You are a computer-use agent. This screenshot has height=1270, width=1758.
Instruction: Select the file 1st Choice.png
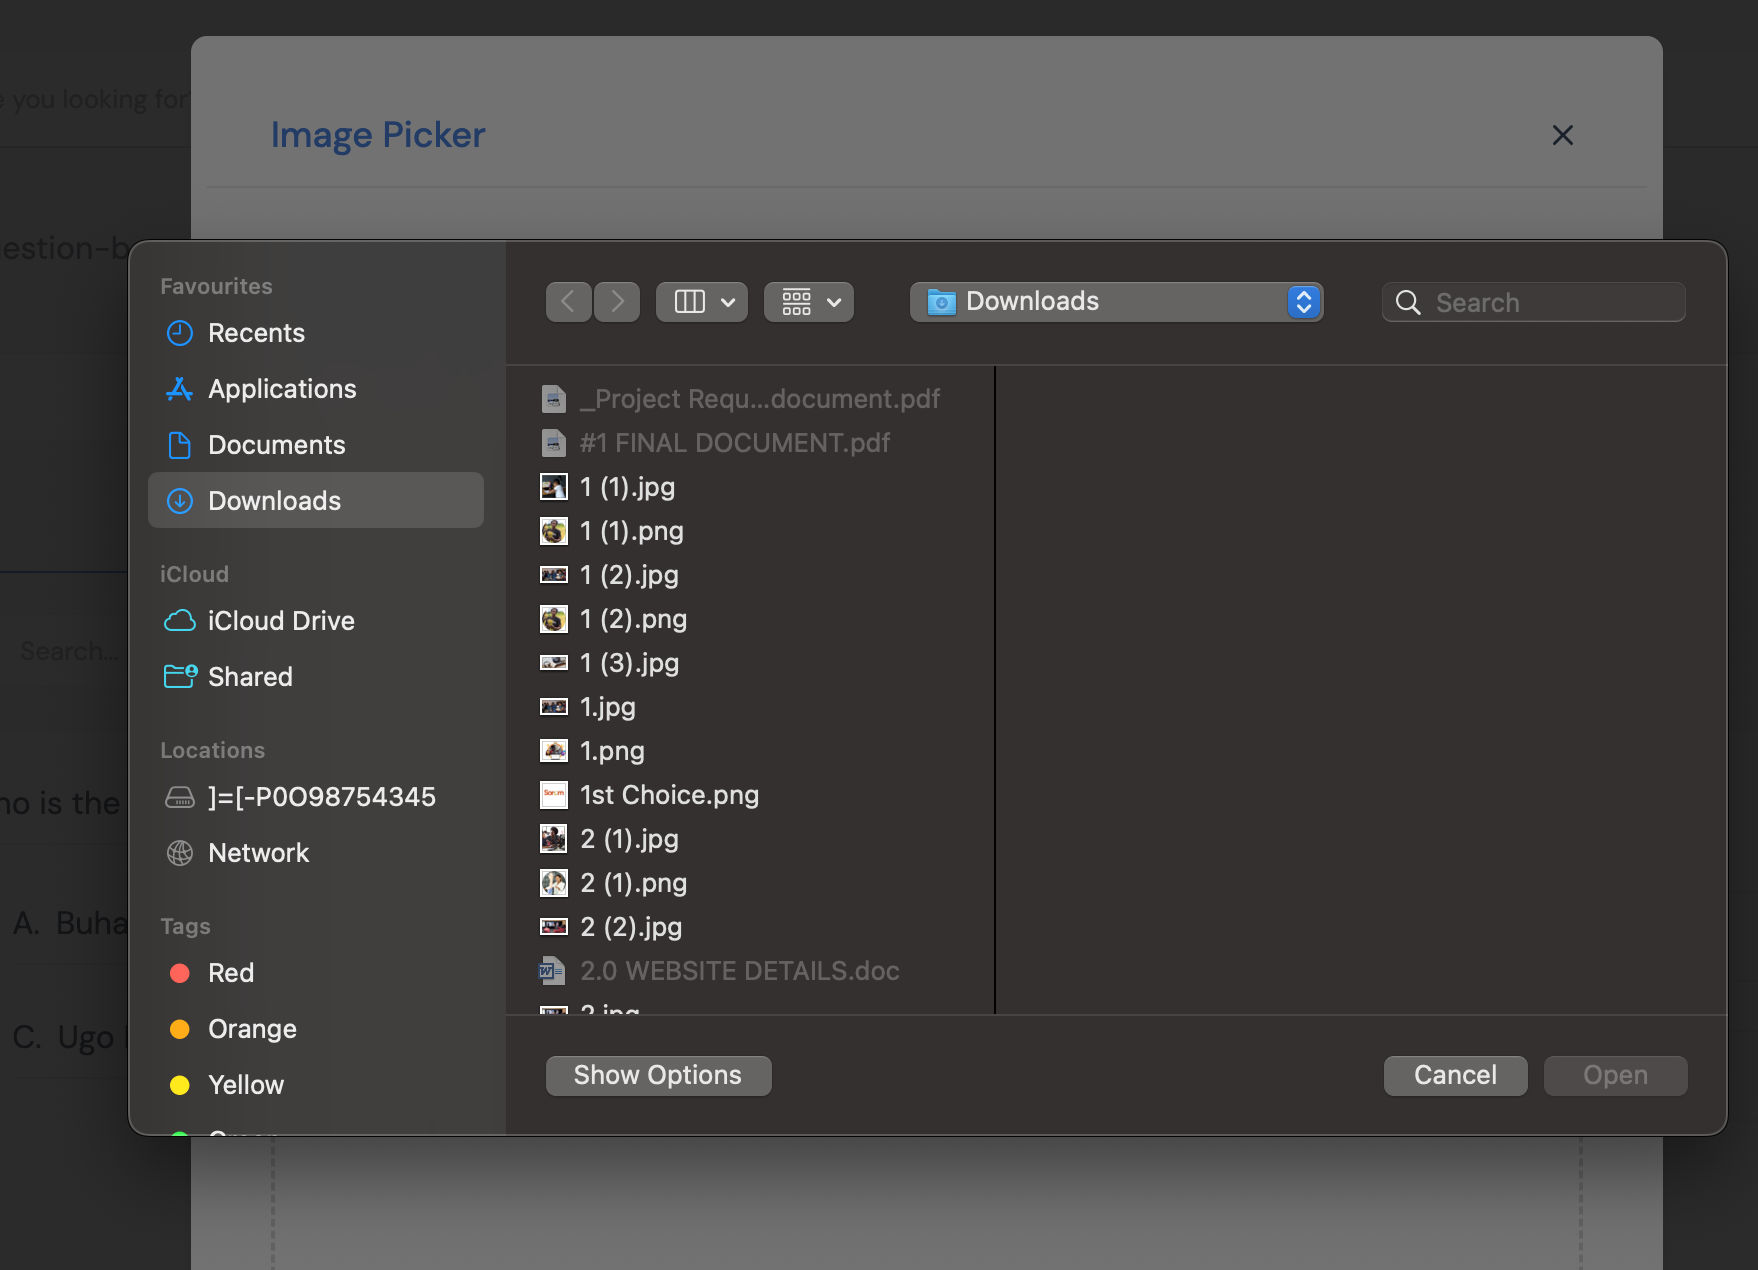click(669, 795)
